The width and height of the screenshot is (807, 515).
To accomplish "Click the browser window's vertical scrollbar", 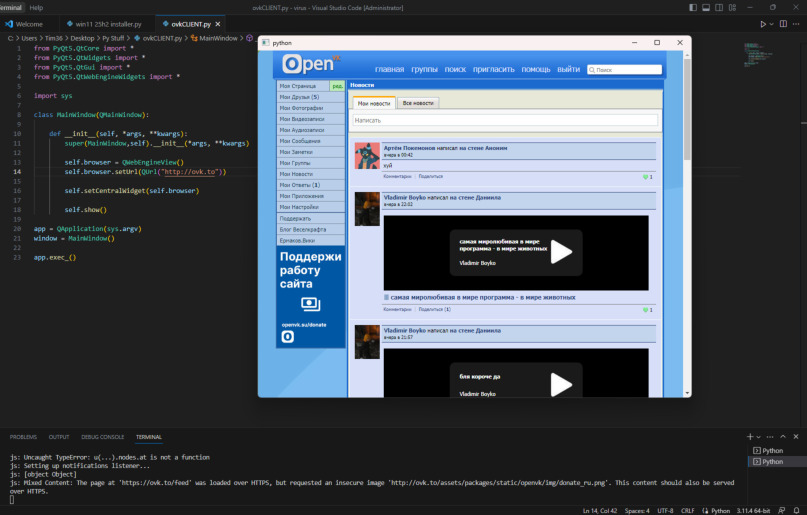I will point(685,200).
